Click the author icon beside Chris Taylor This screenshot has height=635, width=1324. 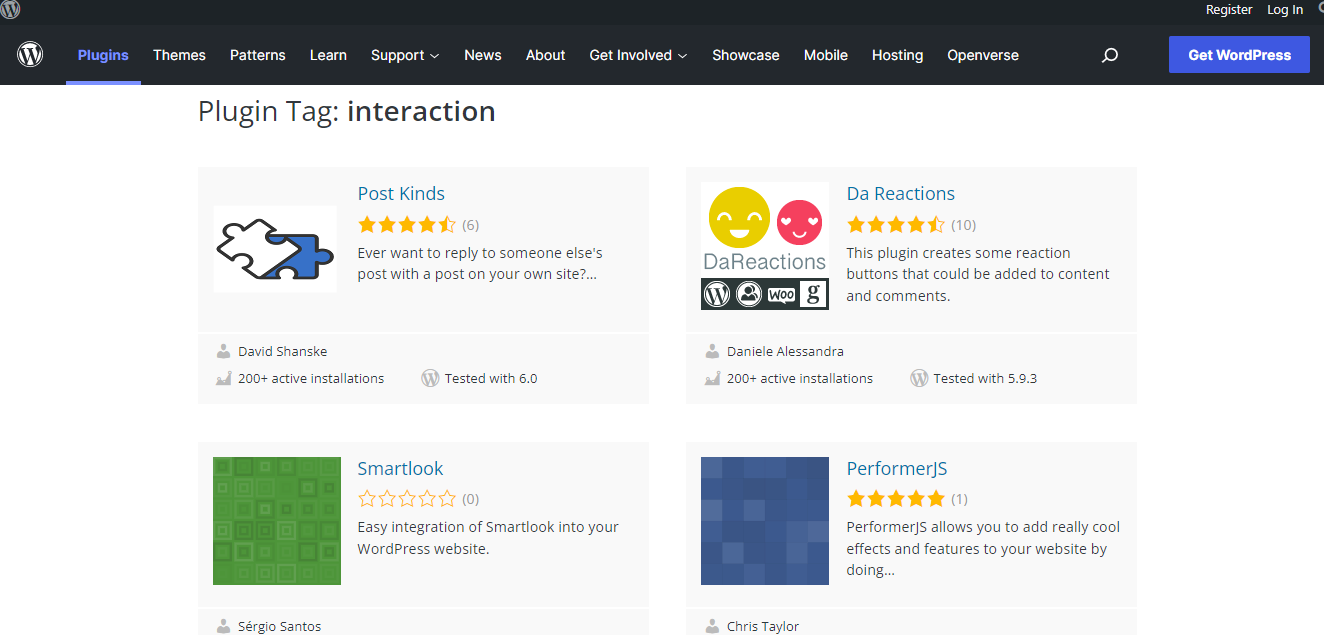click(x=712, y=626)
